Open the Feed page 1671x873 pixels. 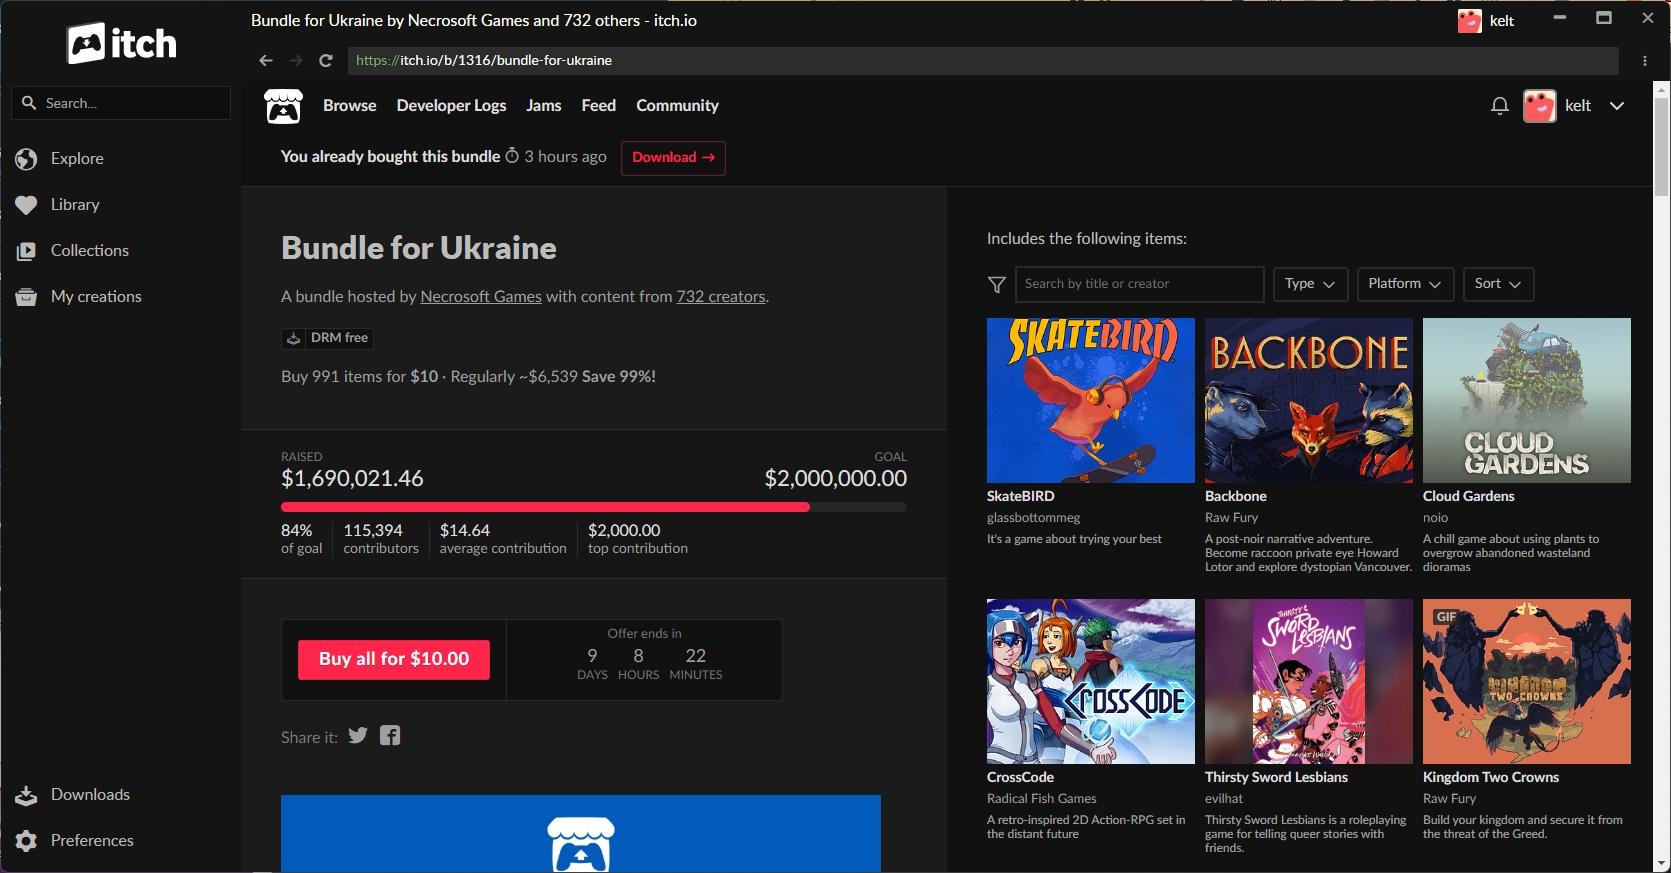[599, 106]
